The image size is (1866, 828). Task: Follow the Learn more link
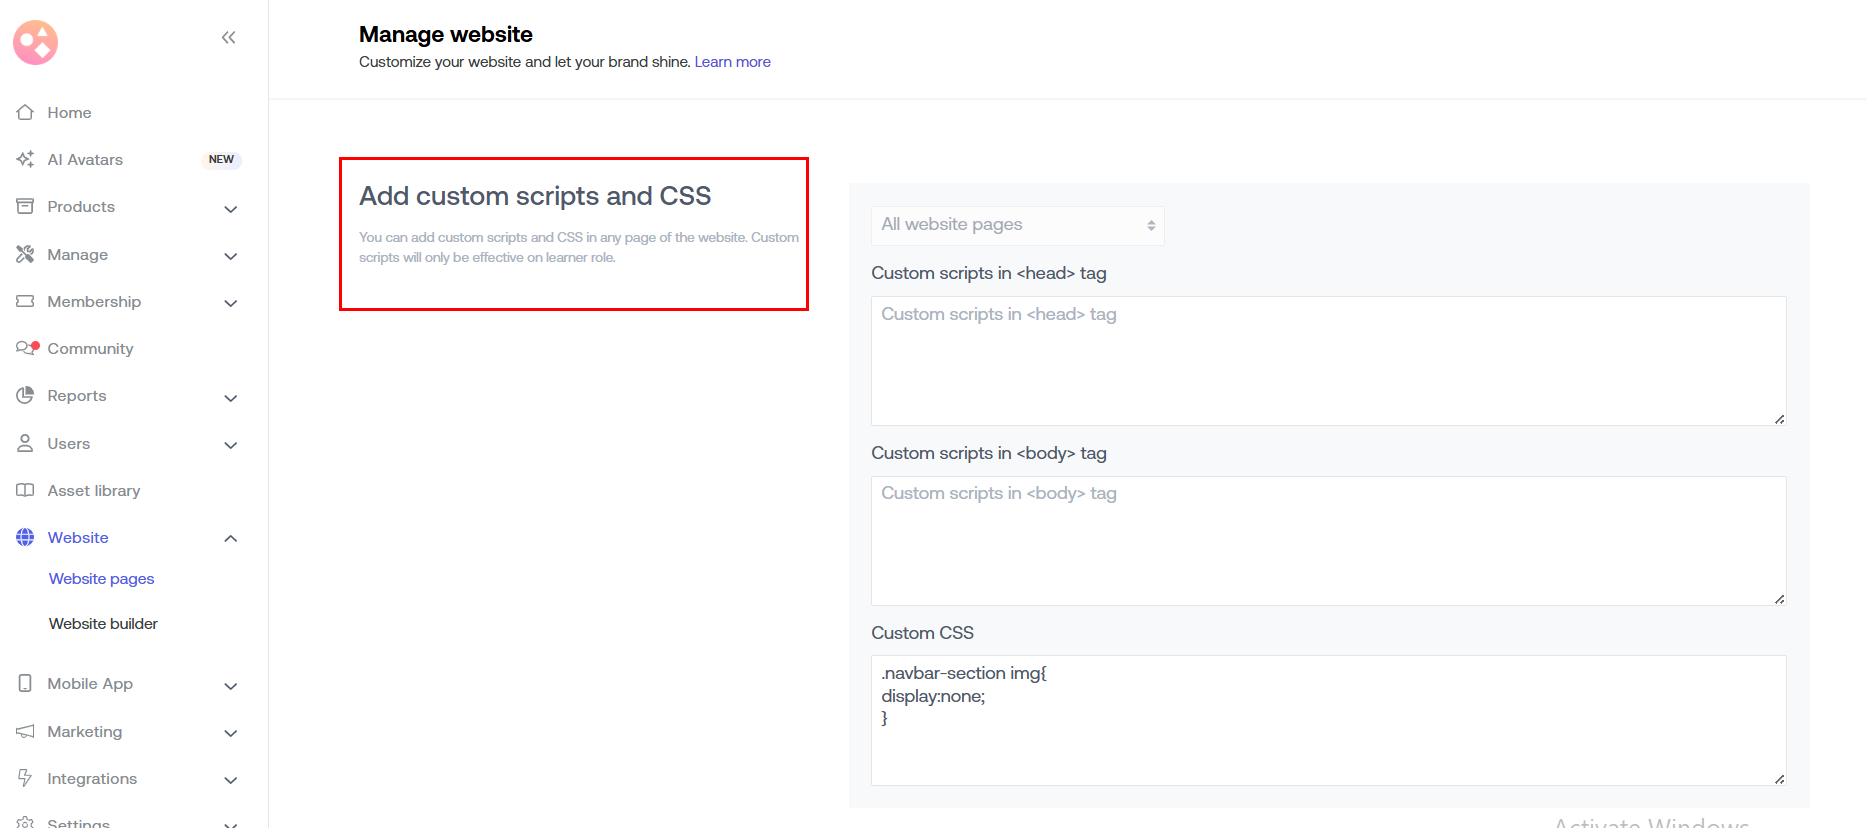click(732, 62)
